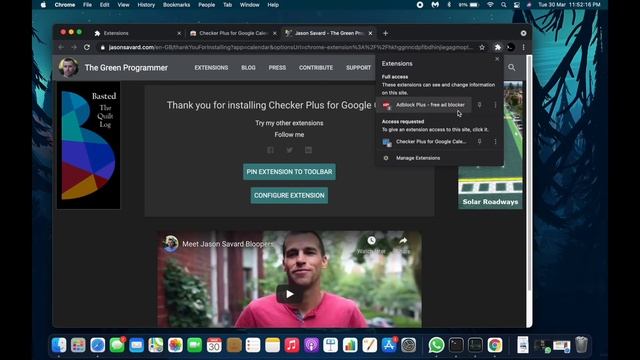Close the Extensions popup
Image resolution: width=640 pixels, height=360 pixels.
(497, 59)
